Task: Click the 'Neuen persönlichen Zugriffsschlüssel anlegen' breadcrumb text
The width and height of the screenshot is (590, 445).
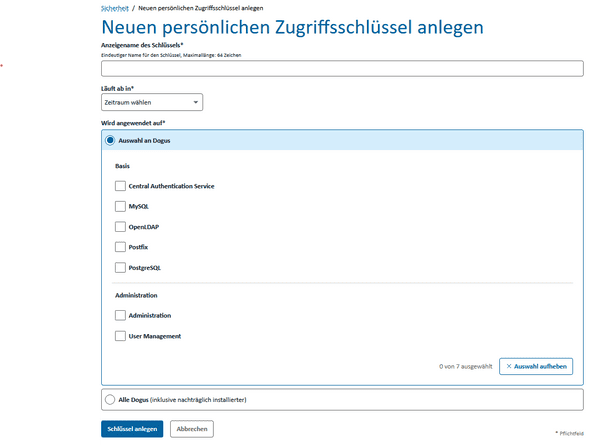Action: click(201, 8)
